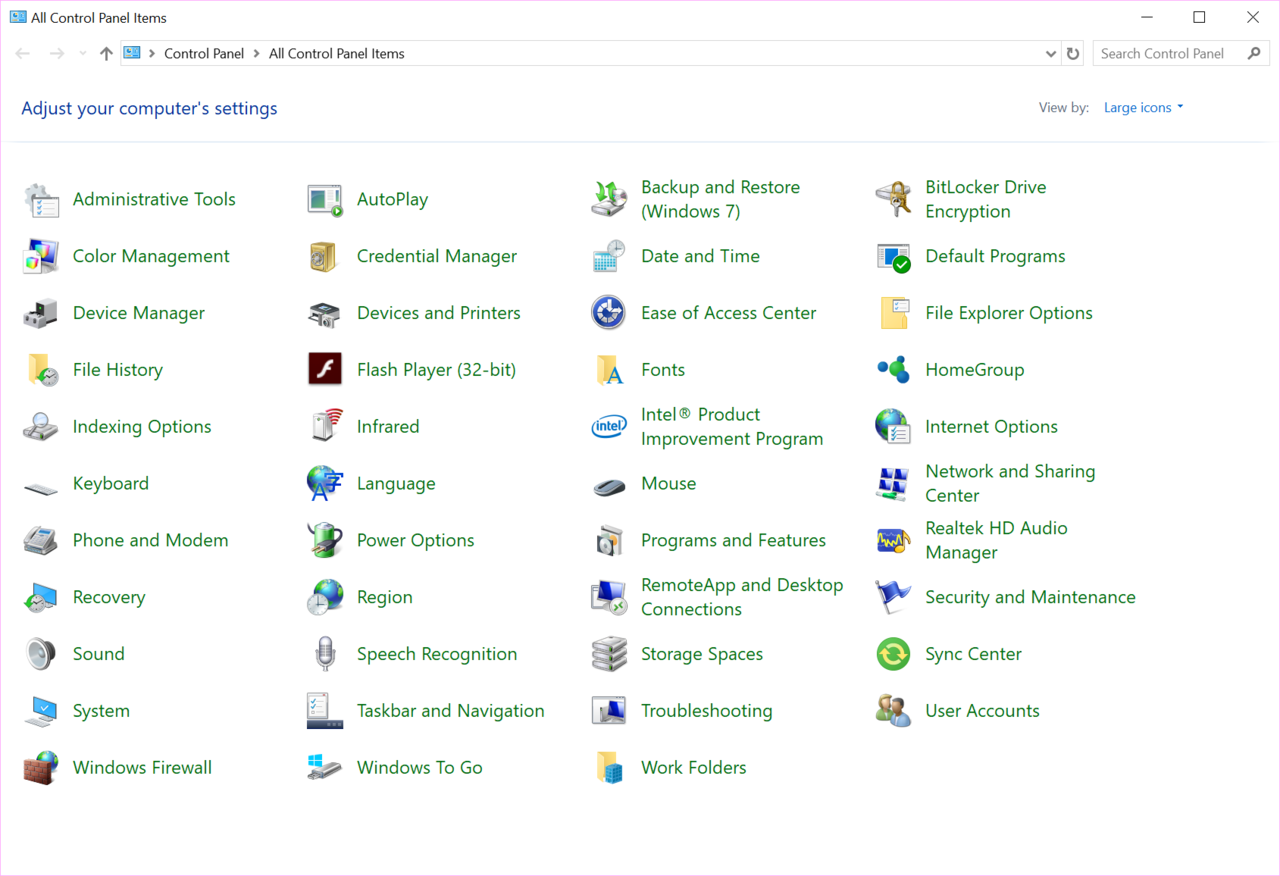Click the Credential Manager safe icon

coord(325,257)
